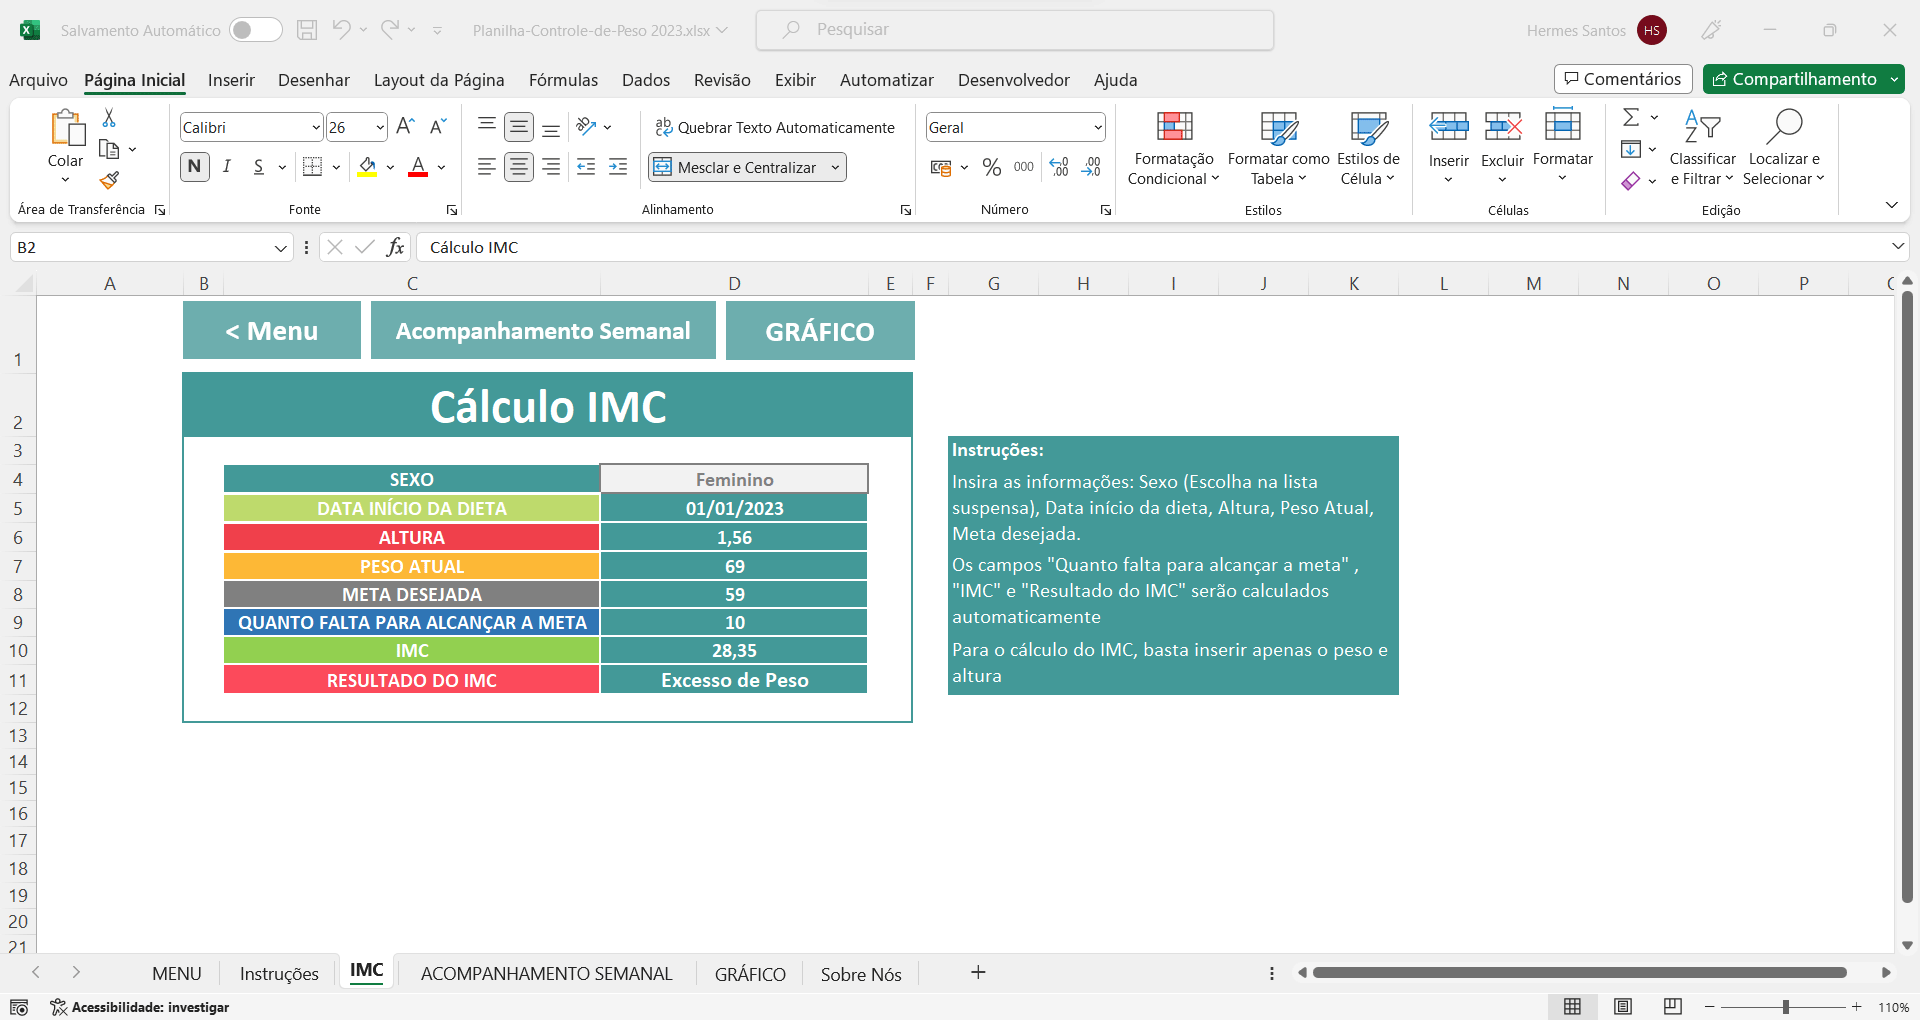Decrease font size with A down icon
The width and height of the screenshot is (1920, 1020).
437,127
